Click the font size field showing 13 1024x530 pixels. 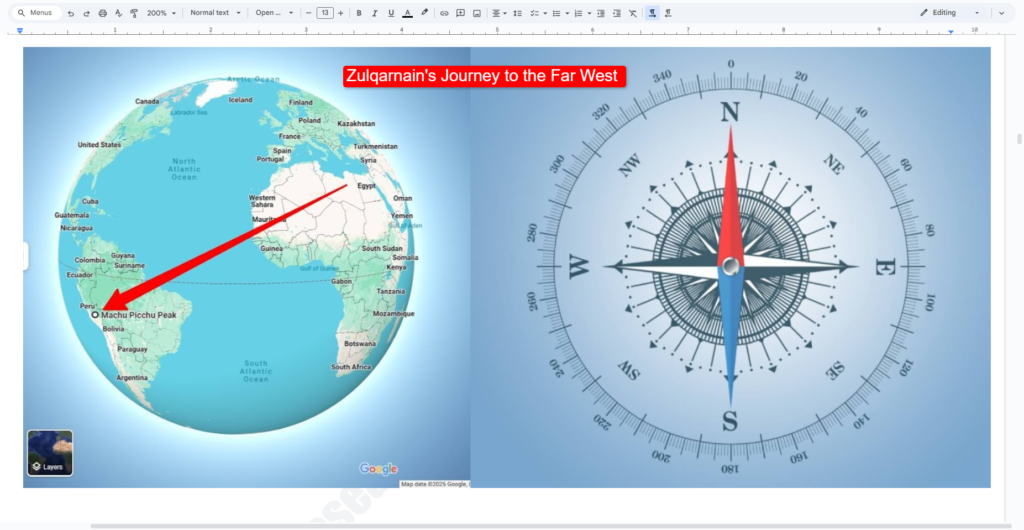pos(325,13)
